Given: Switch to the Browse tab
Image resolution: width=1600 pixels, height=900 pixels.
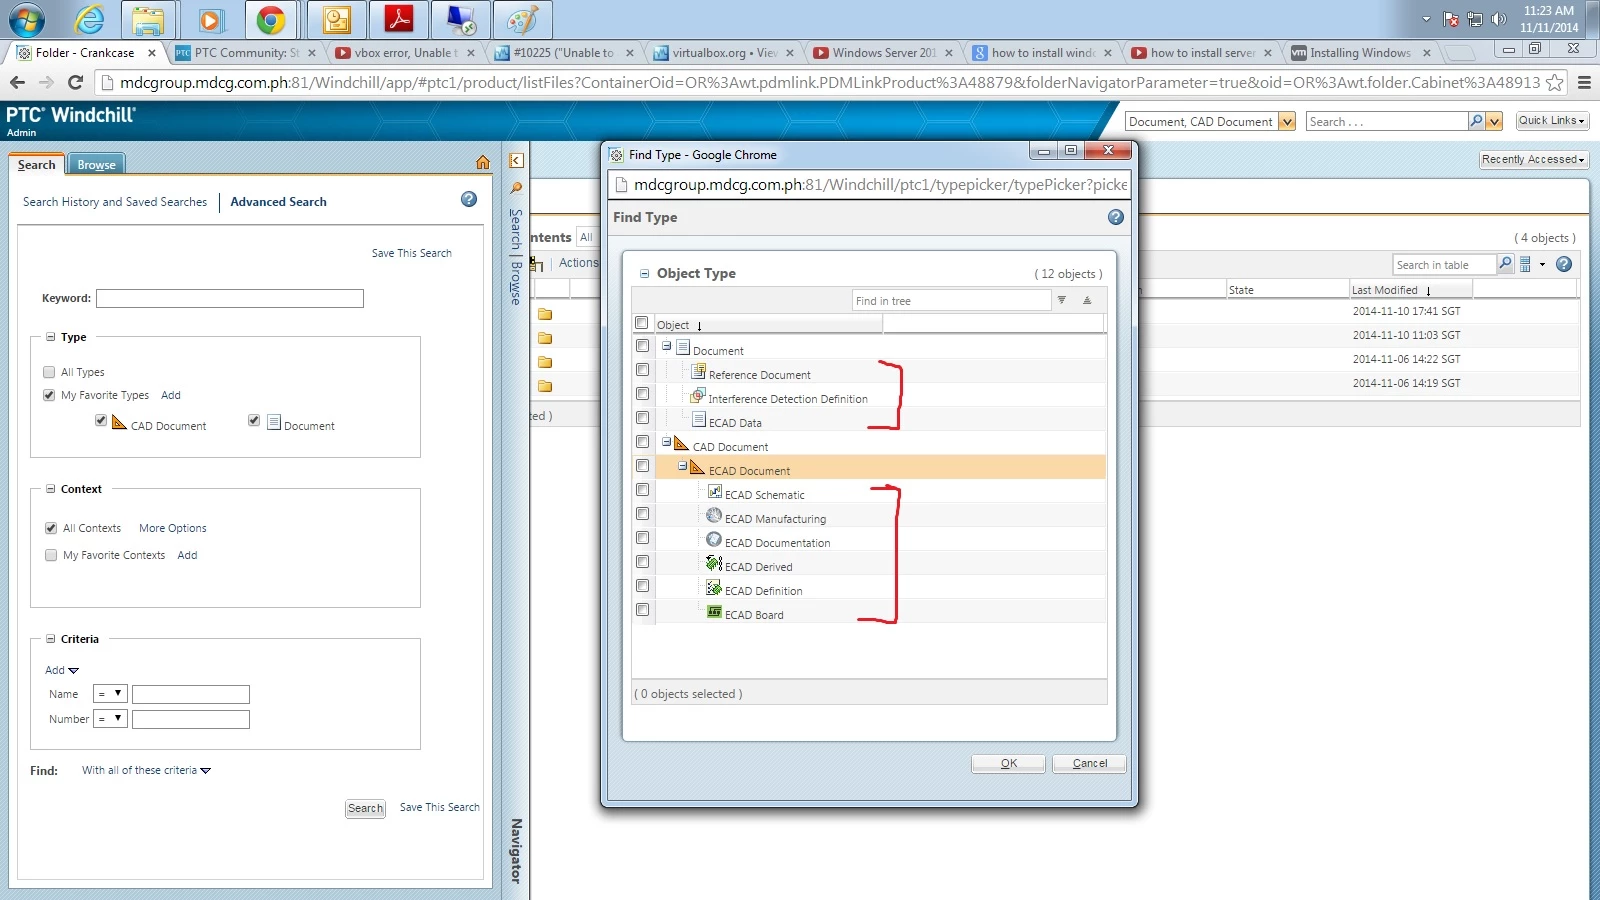Looking at the screenshot, I should coord(96,165).
